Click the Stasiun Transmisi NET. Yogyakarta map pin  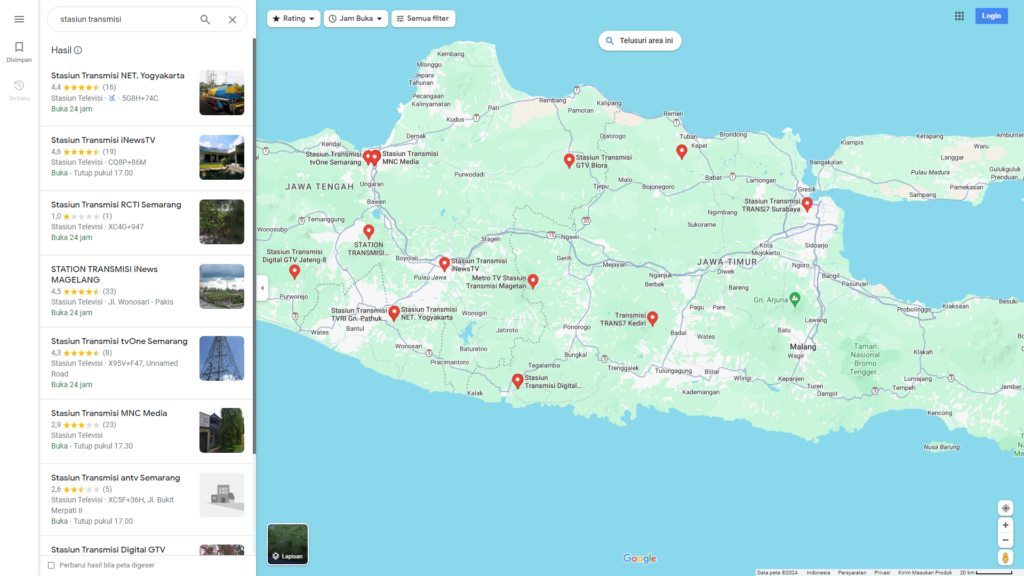pyautogui.click(x=394, y=313)
